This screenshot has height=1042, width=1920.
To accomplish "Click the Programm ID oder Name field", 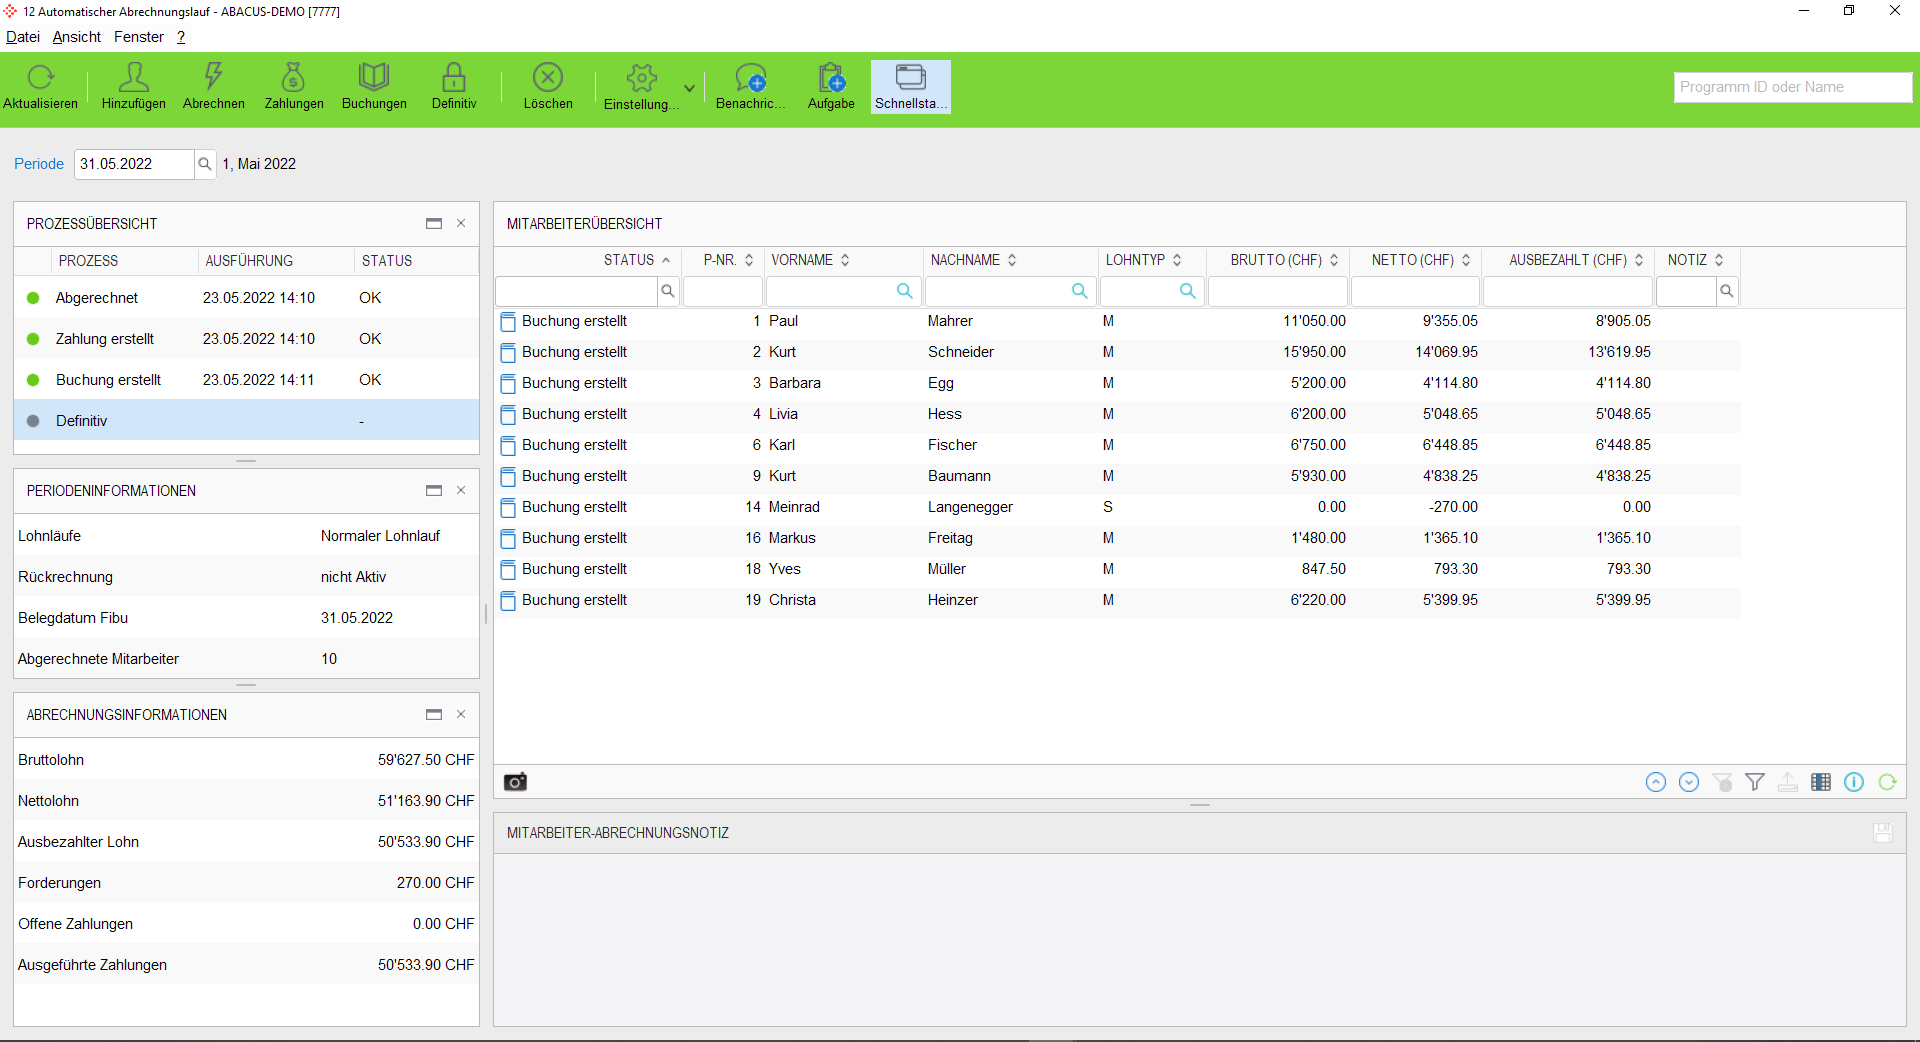I will tap(1791, 87).
